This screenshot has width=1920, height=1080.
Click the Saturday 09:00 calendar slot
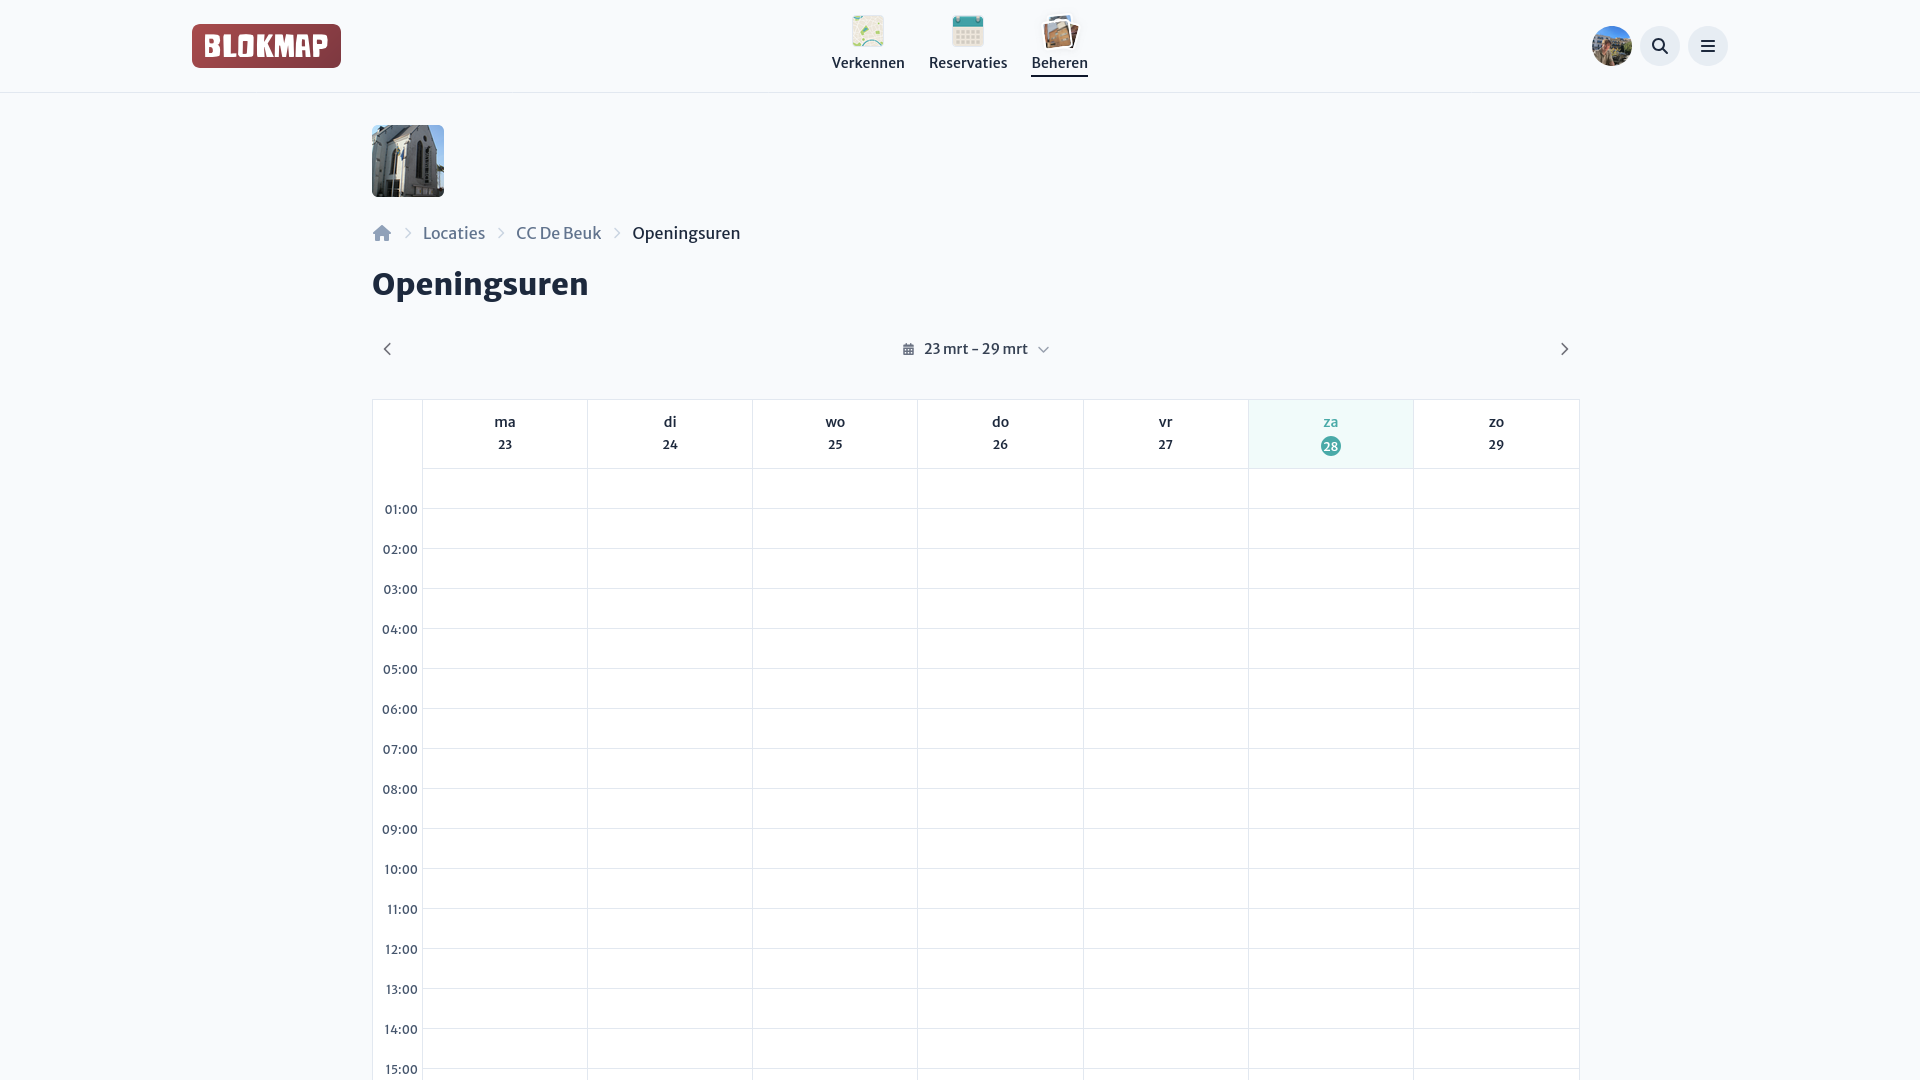pyautogui.click(x=1331, y=849)
